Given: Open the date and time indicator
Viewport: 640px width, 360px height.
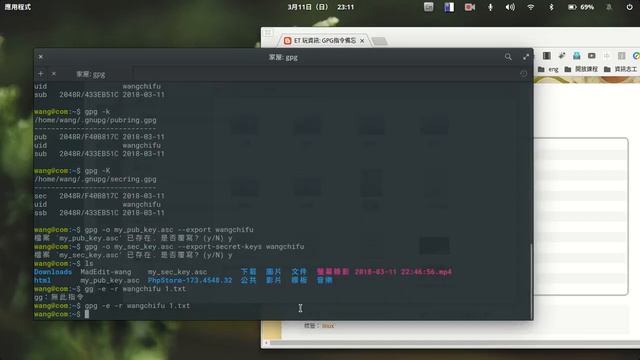Looking at the screenshot, I should pos(320,7).
